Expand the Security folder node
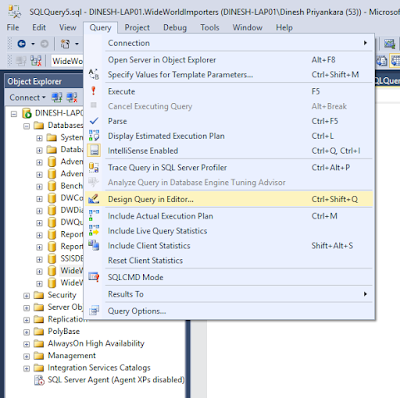 (x=27, y=296)
